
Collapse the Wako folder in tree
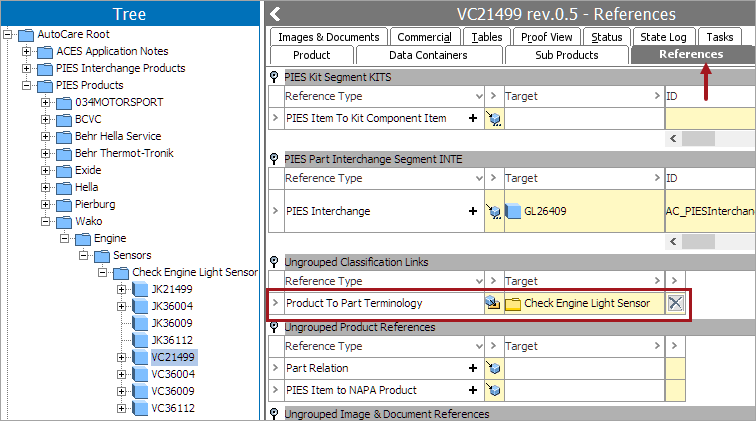click(46, 221)
